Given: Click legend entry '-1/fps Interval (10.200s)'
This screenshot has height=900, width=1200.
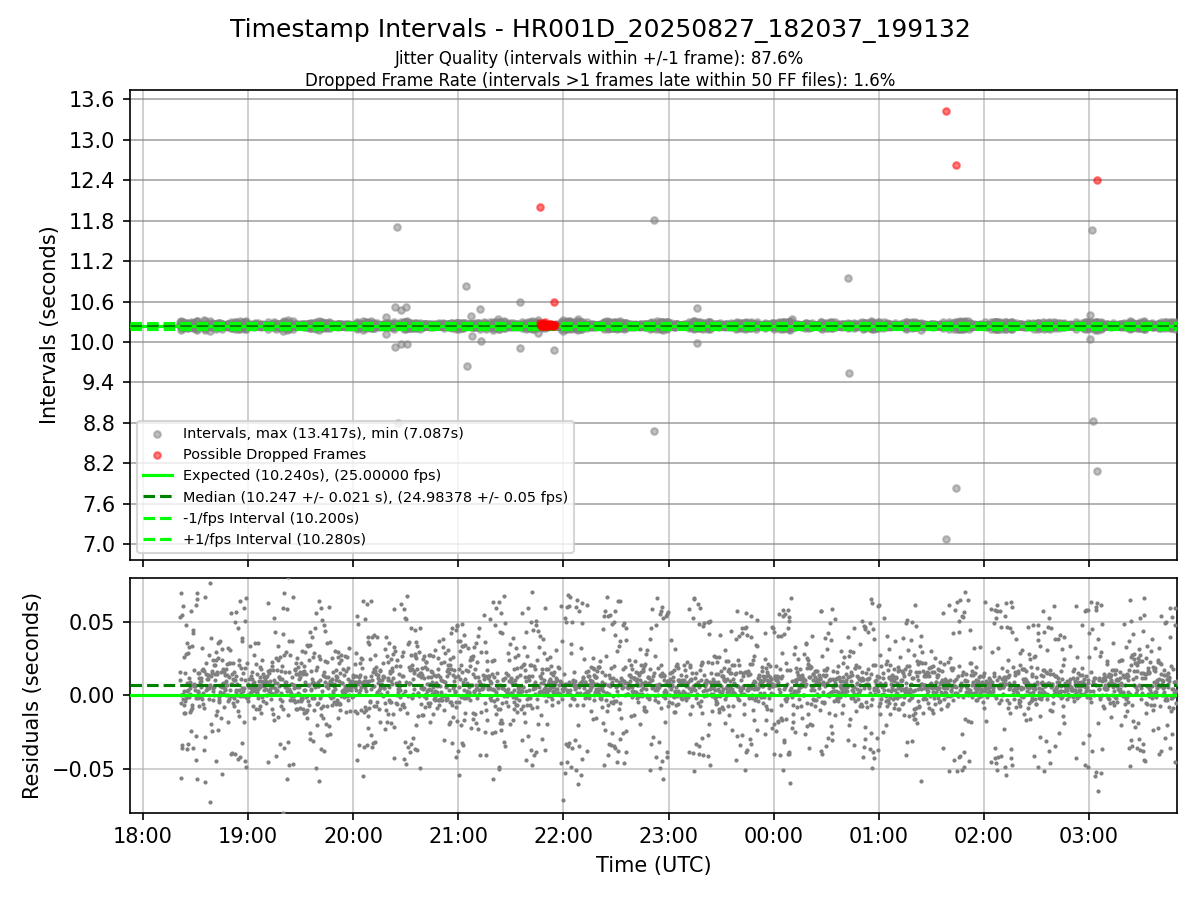Looking at the screenshot, I should pyautogui.click(x=271, y=518).
